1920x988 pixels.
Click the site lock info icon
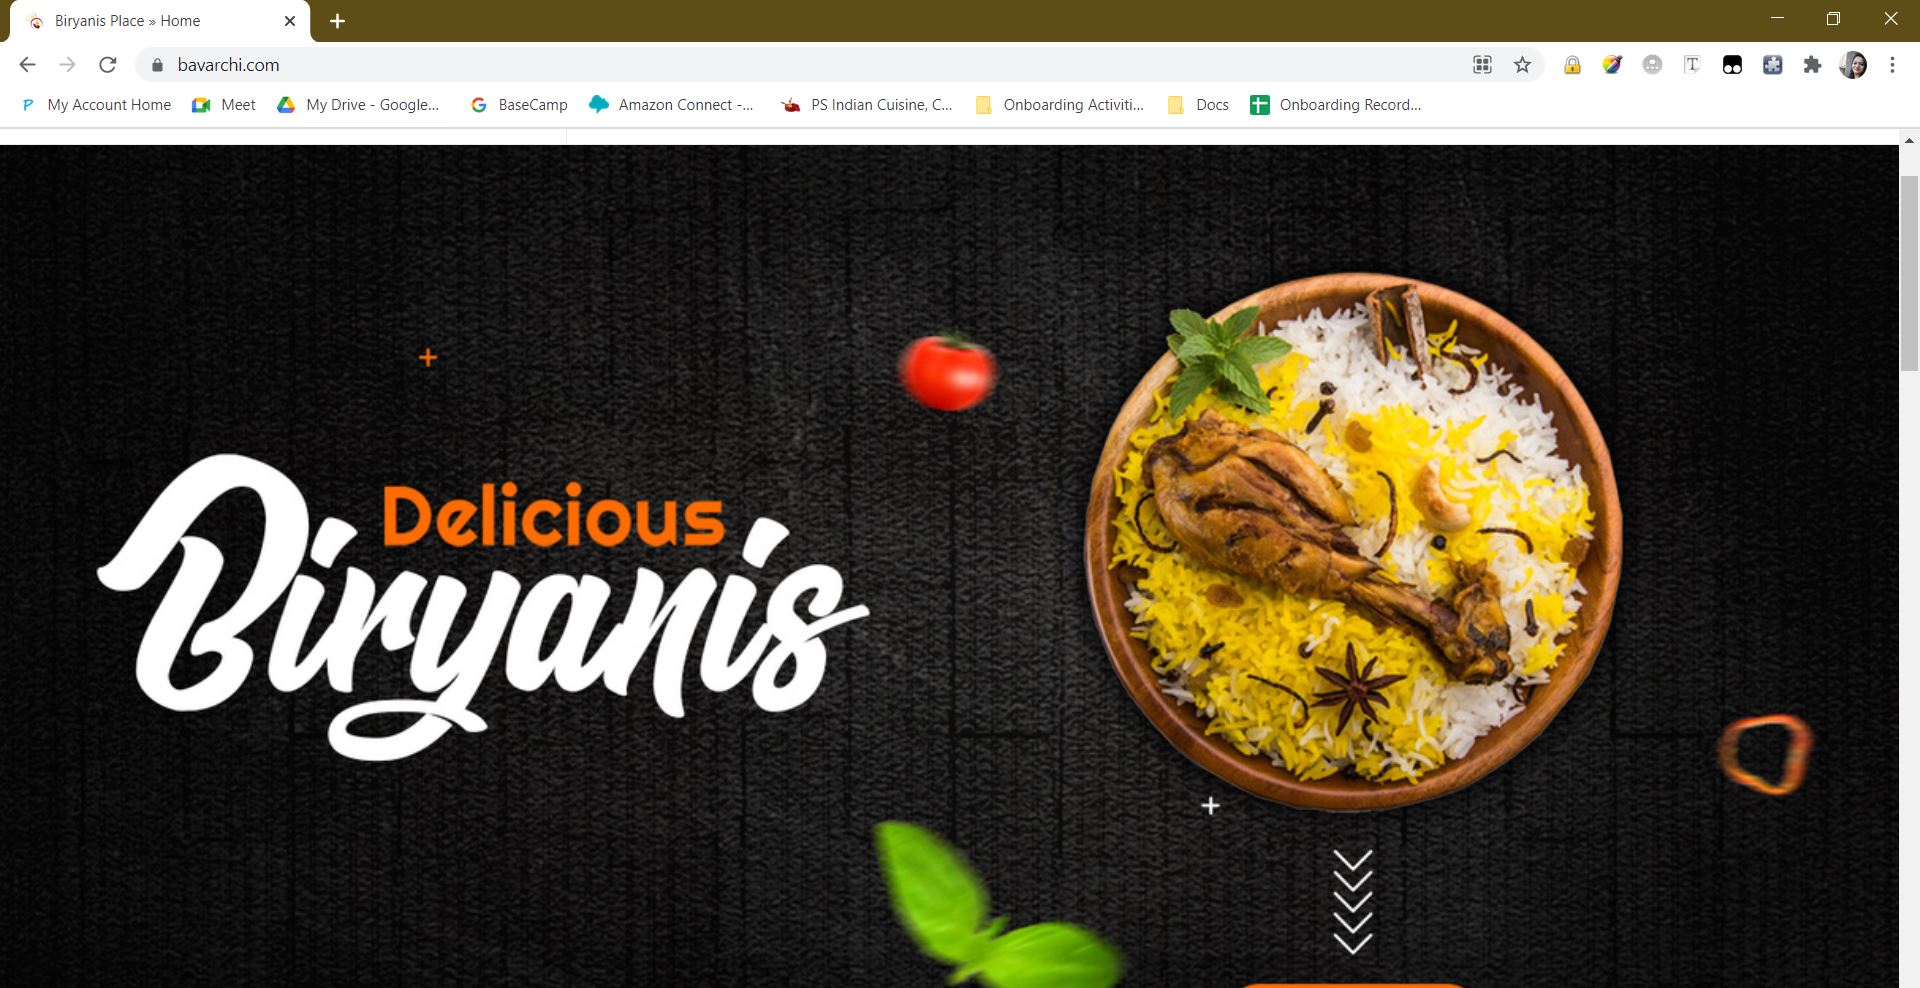tap(157, 65)
